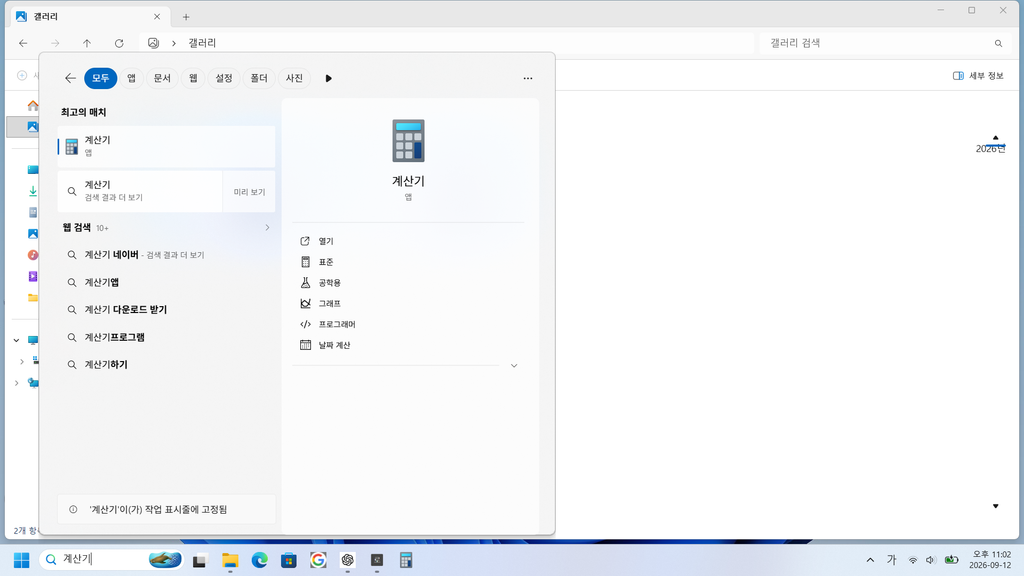1024x576 pixels.
Task: Click 갤러리 in the address breadcrumb
Action: (202, 43)
